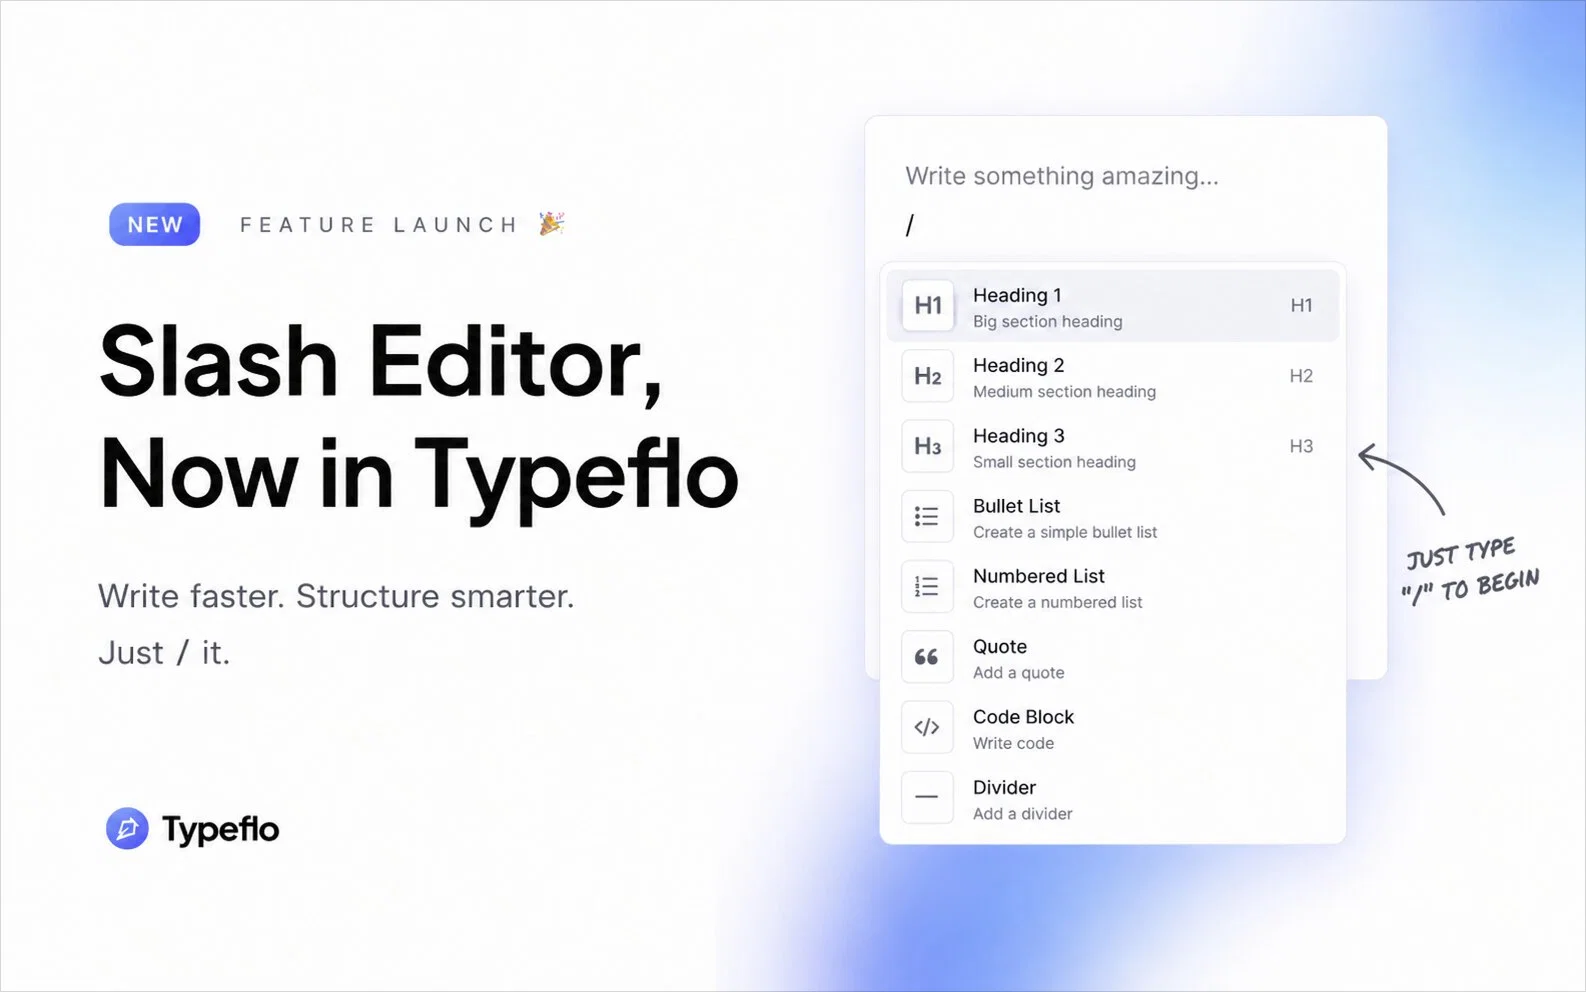Click the H2 shortcut hint on the right

coord(1301,376)
